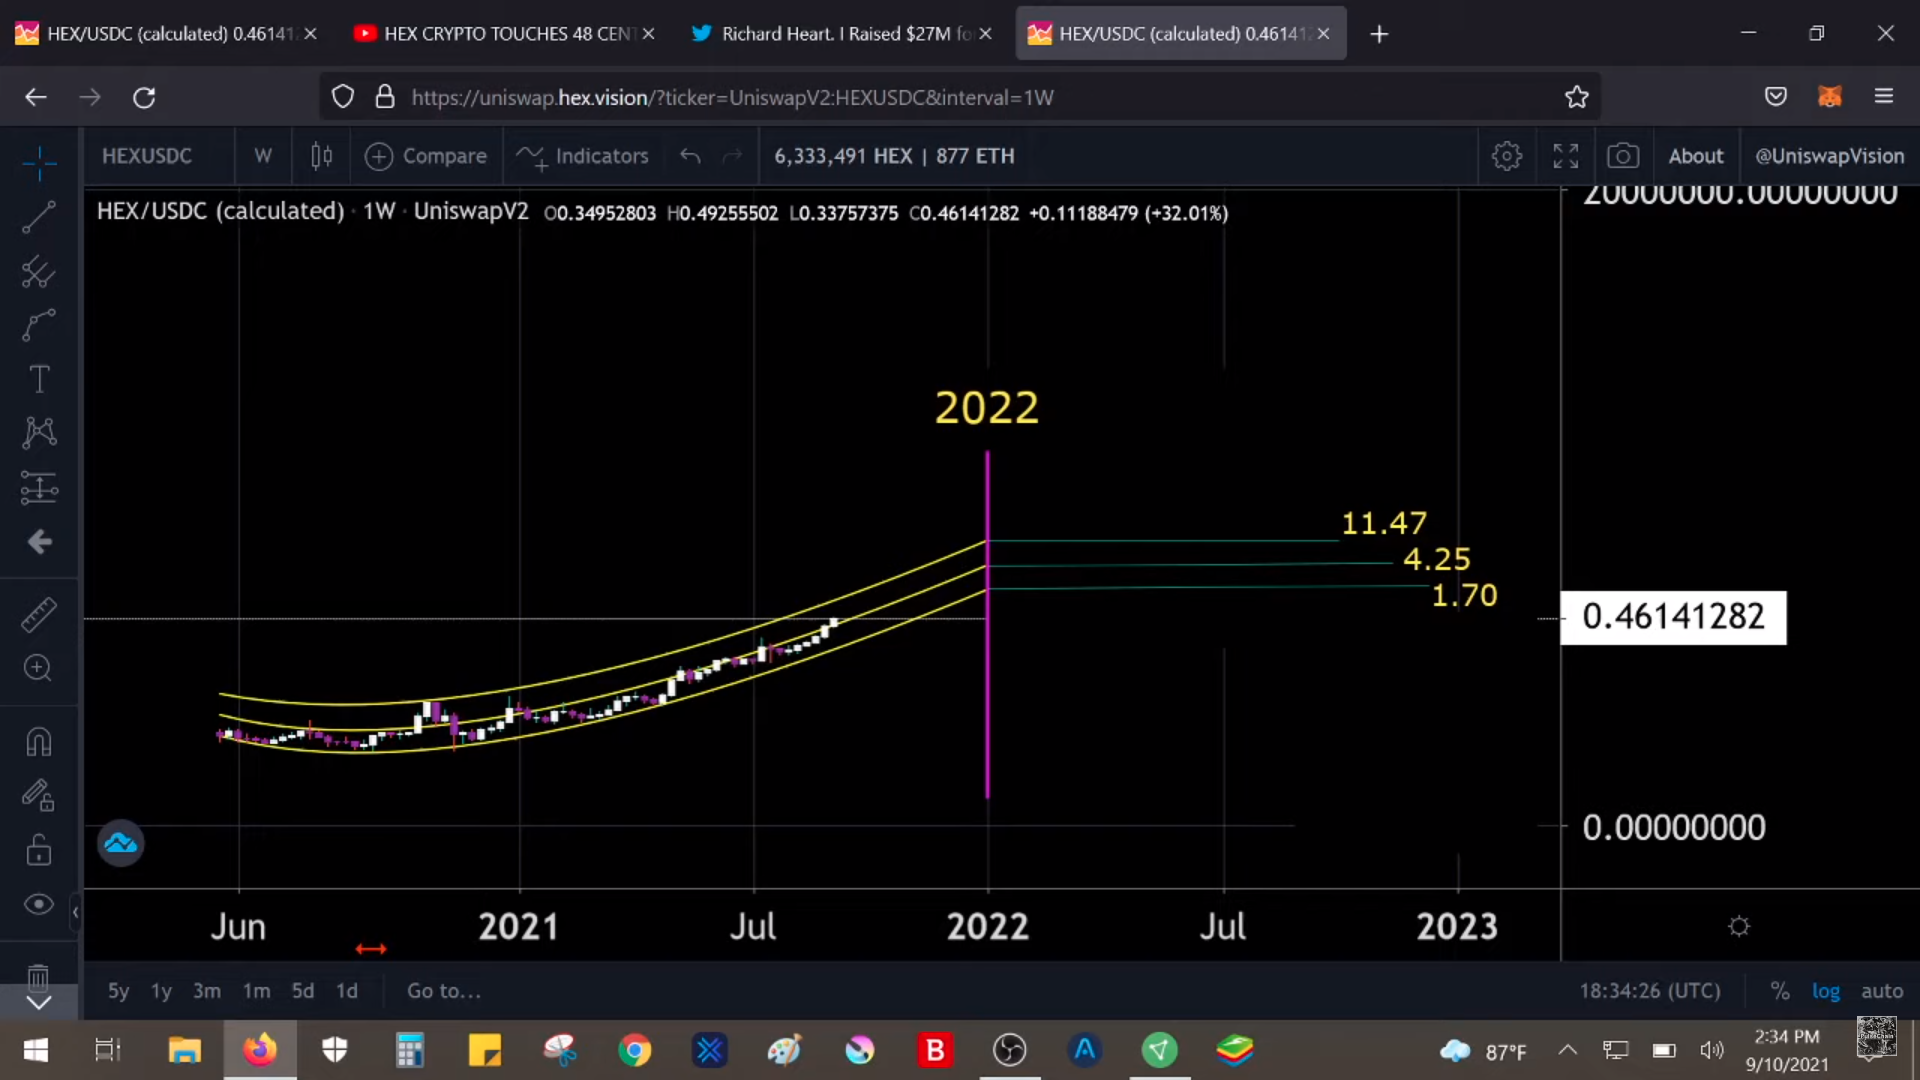
Task: Open the price scale settings gear
Action: 1739,926
